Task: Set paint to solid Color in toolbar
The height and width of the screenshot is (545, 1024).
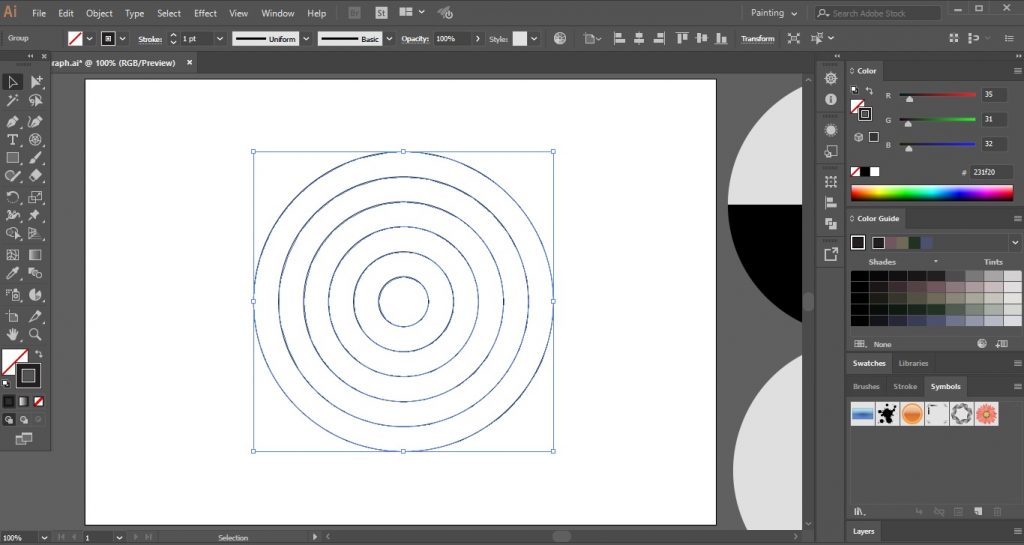Action: [x=8, y=401]
